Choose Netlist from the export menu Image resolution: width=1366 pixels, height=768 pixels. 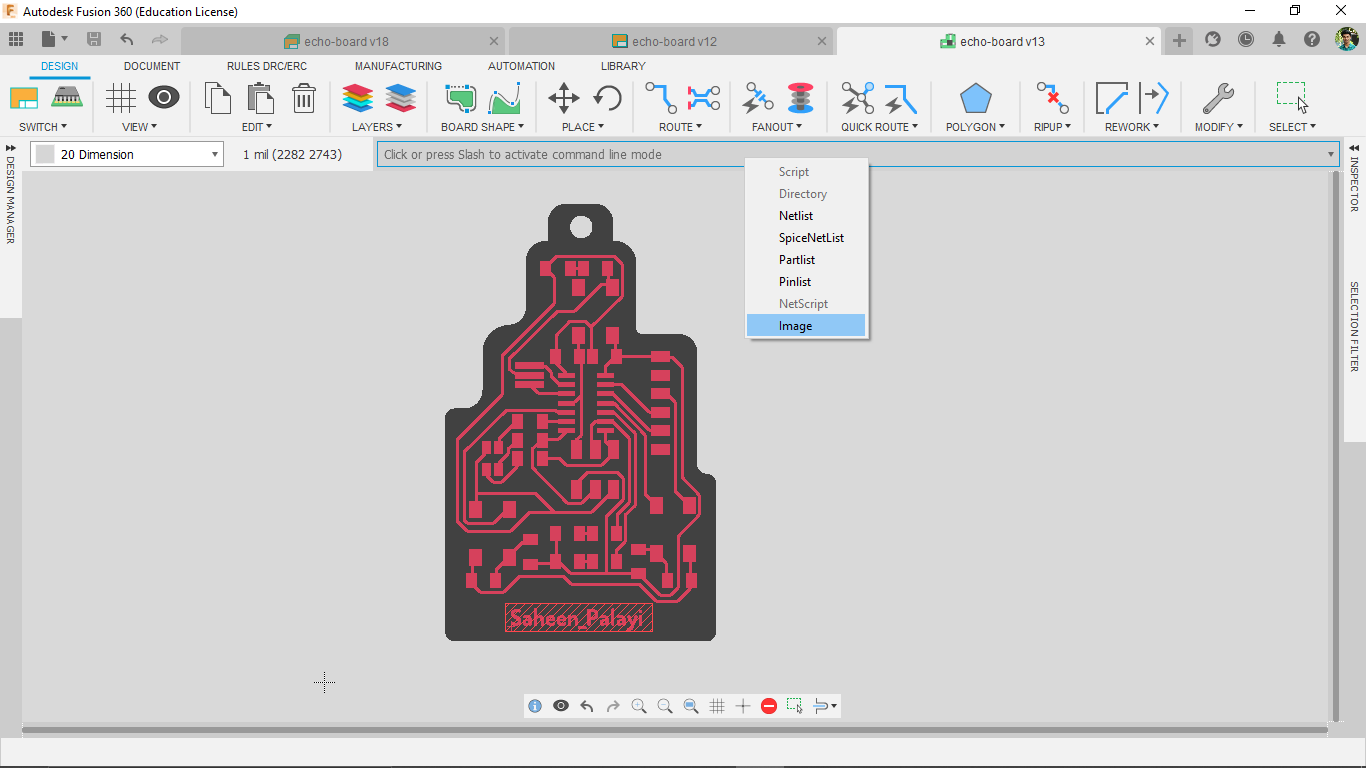pyautogui.click(x=806, y=216)
